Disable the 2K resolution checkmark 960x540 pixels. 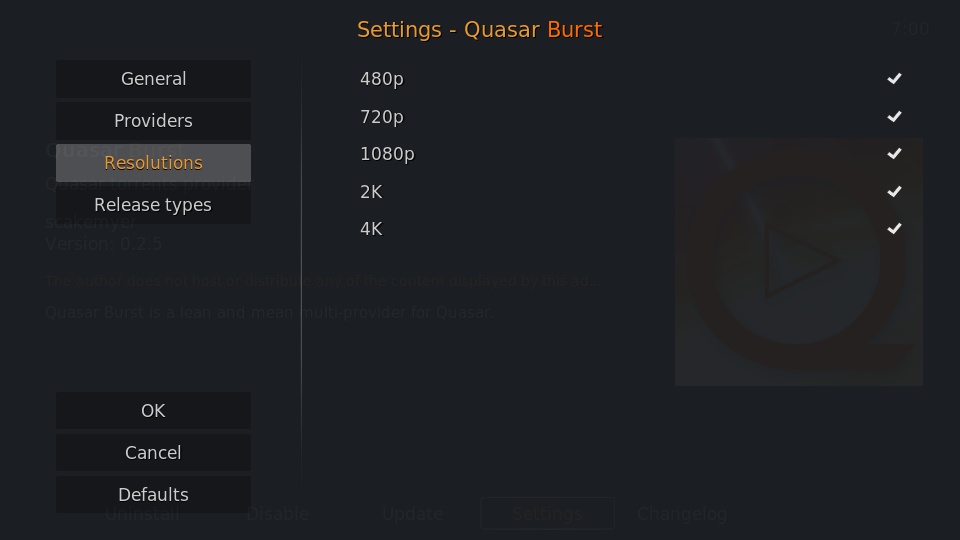pos(894,192)
